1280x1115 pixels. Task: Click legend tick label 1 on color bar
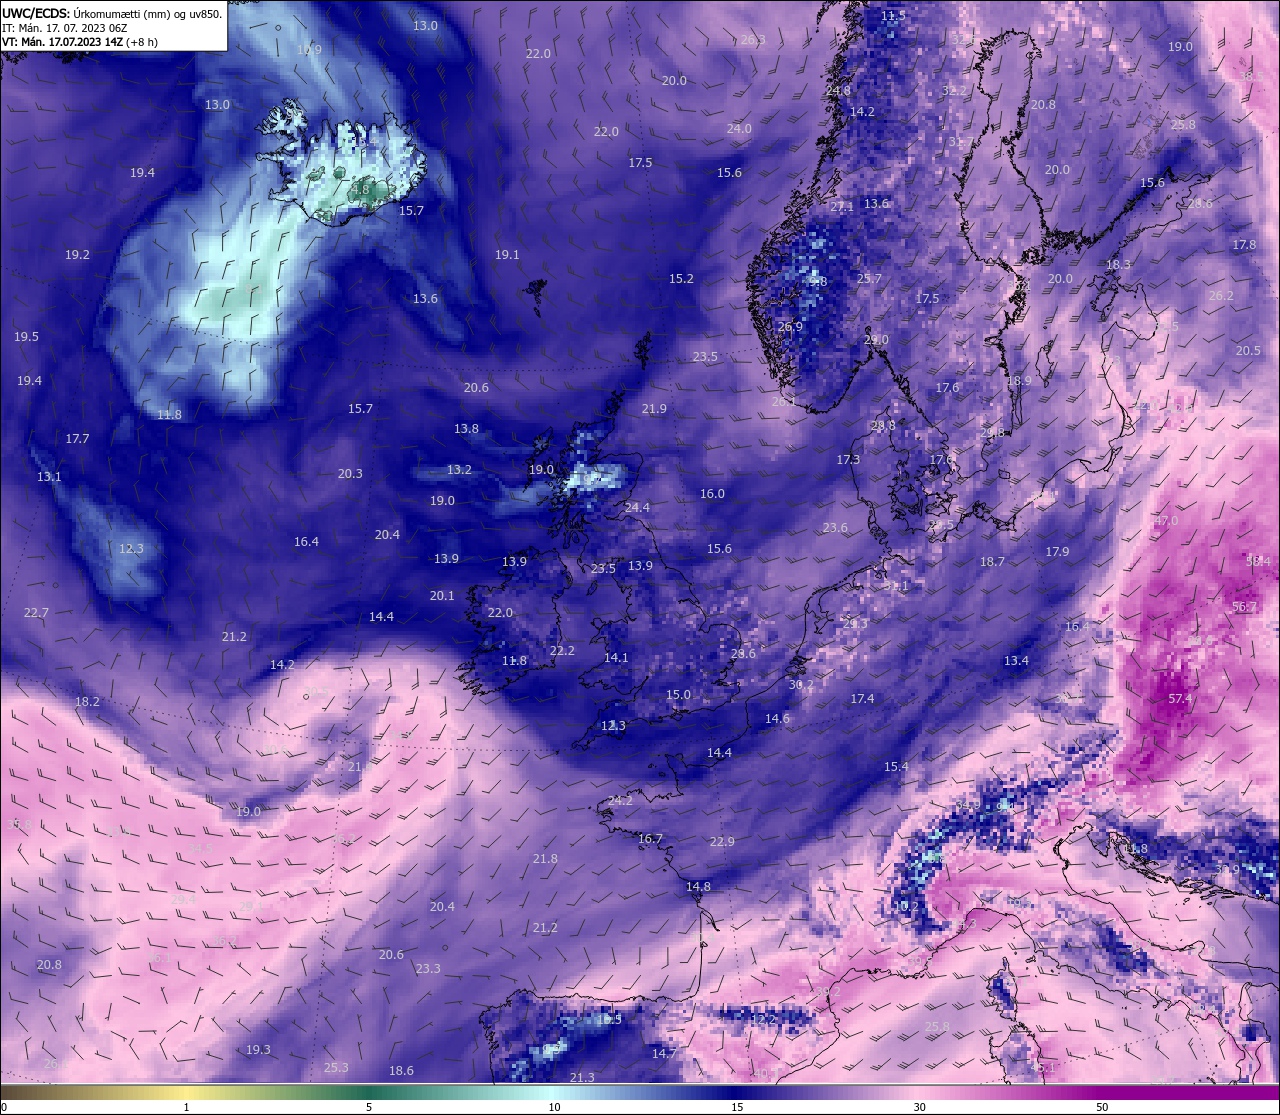[x=187, y=1107]
